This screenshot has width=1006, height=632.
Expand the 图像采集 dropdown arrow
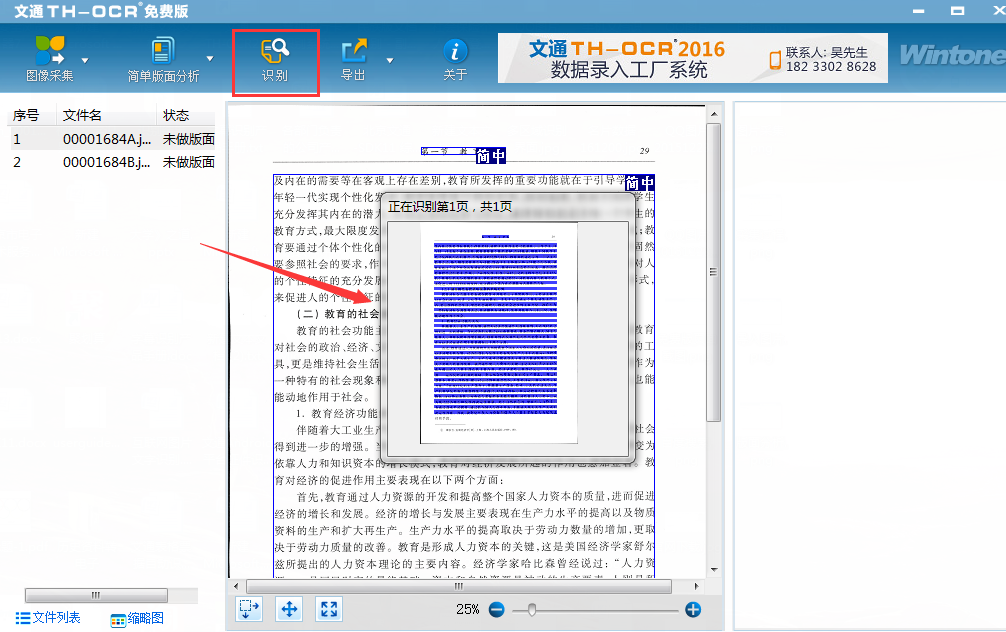coord(85,59)
